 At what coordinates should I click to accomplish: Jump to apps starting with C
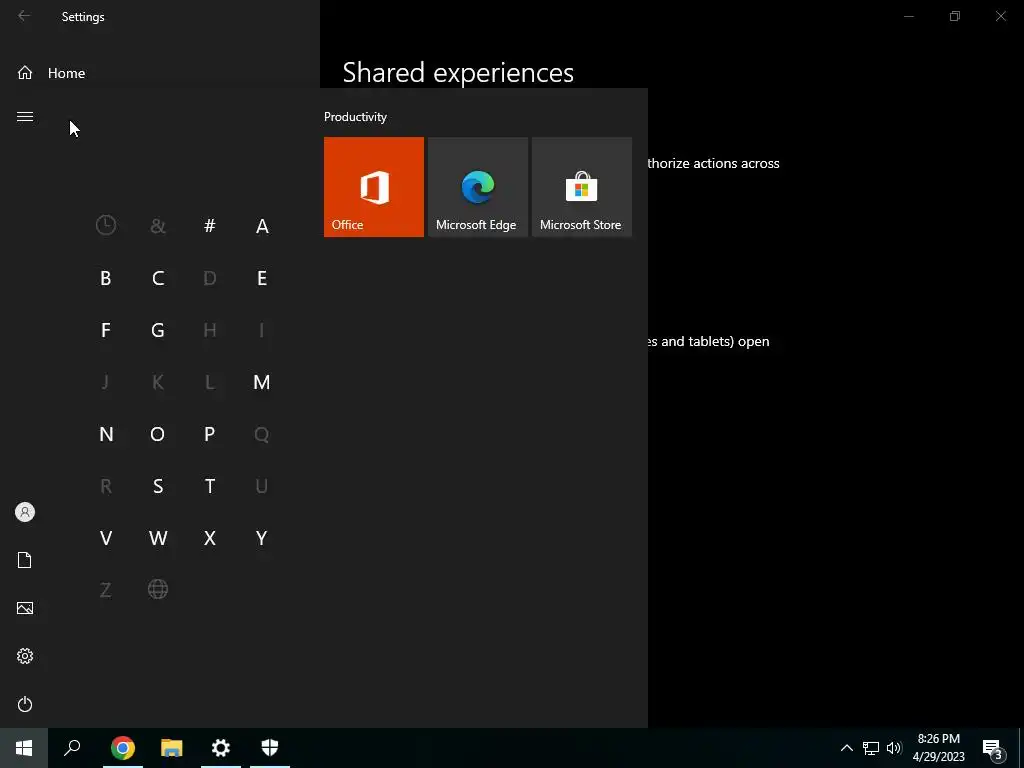click(158, 278)
